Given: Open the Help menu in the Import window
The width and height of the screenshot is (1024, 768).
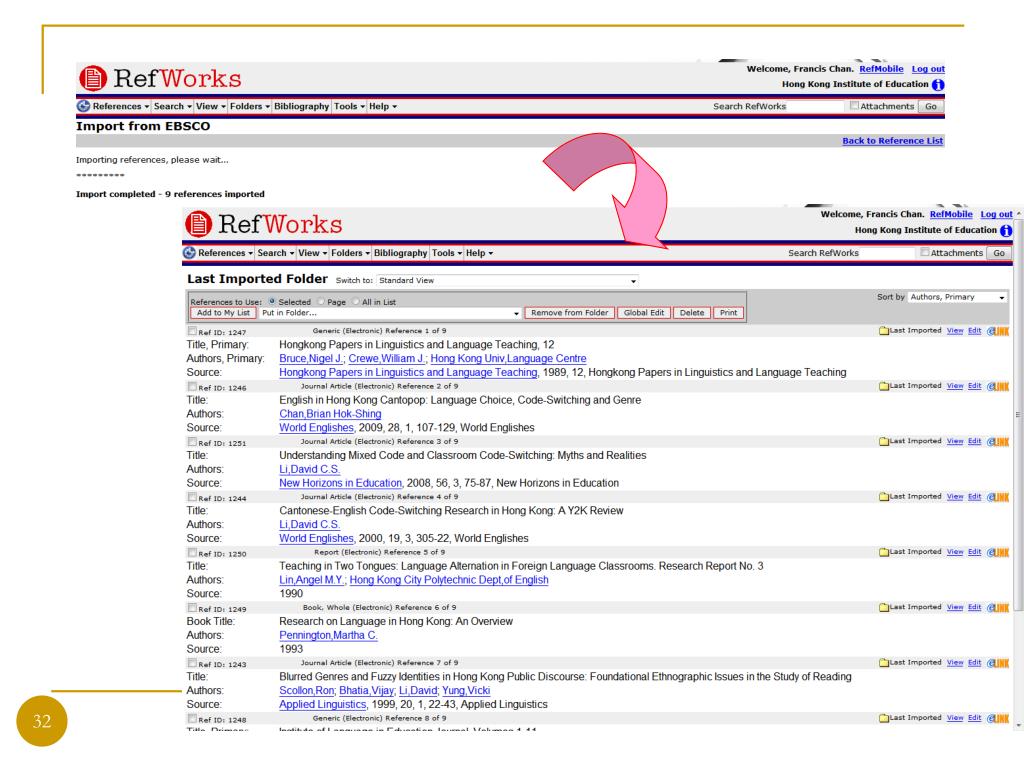Looking at the screenshot, I should [x=383, y=106].
